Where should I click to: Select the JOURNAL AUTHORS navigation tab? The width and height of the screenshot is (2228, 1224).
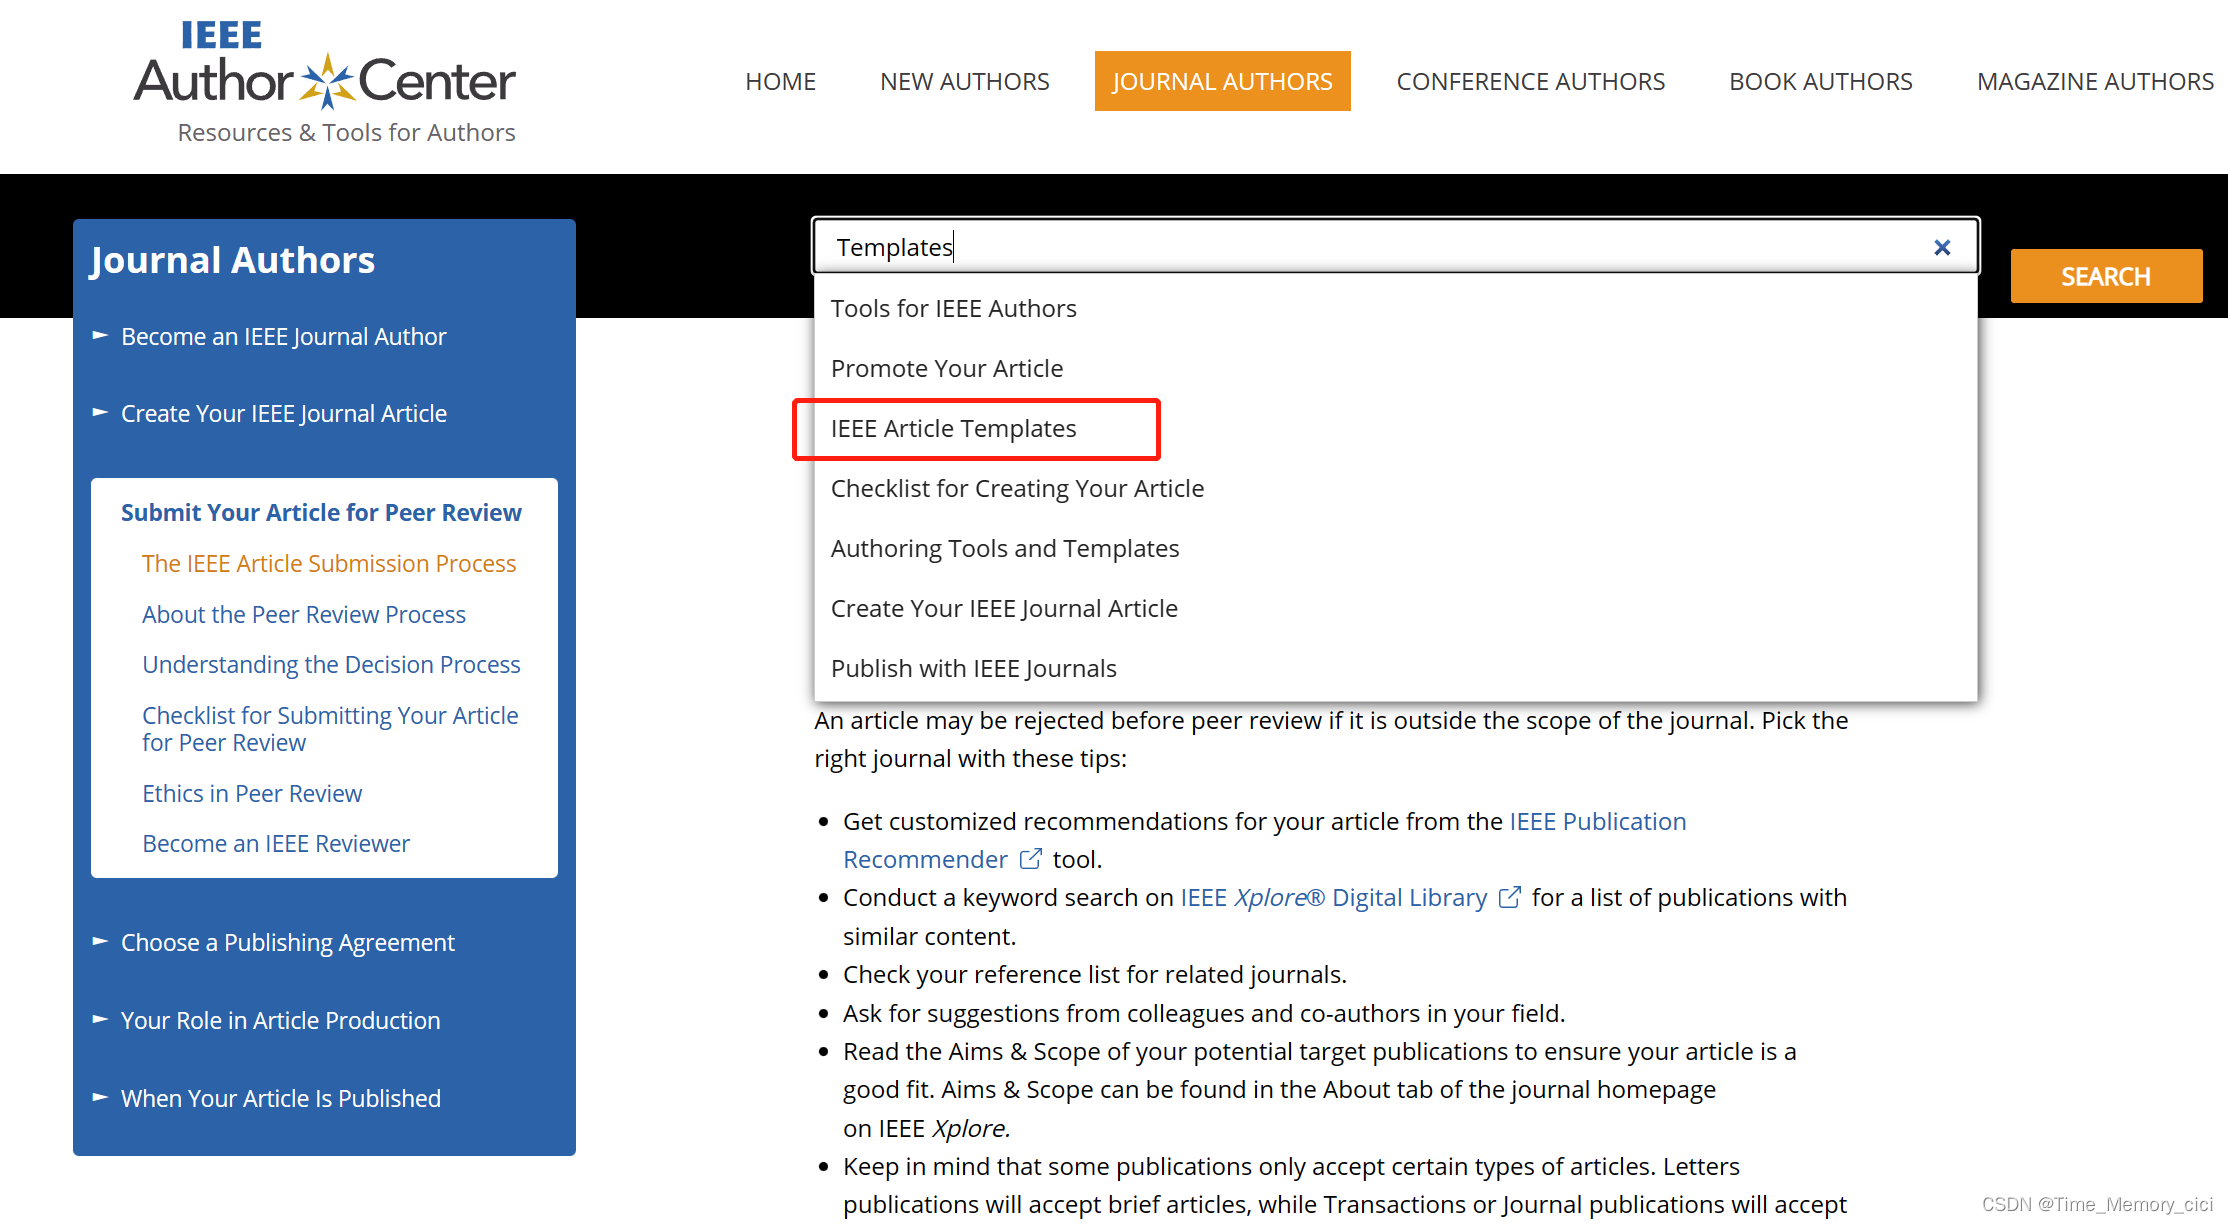coord(1222,81)
